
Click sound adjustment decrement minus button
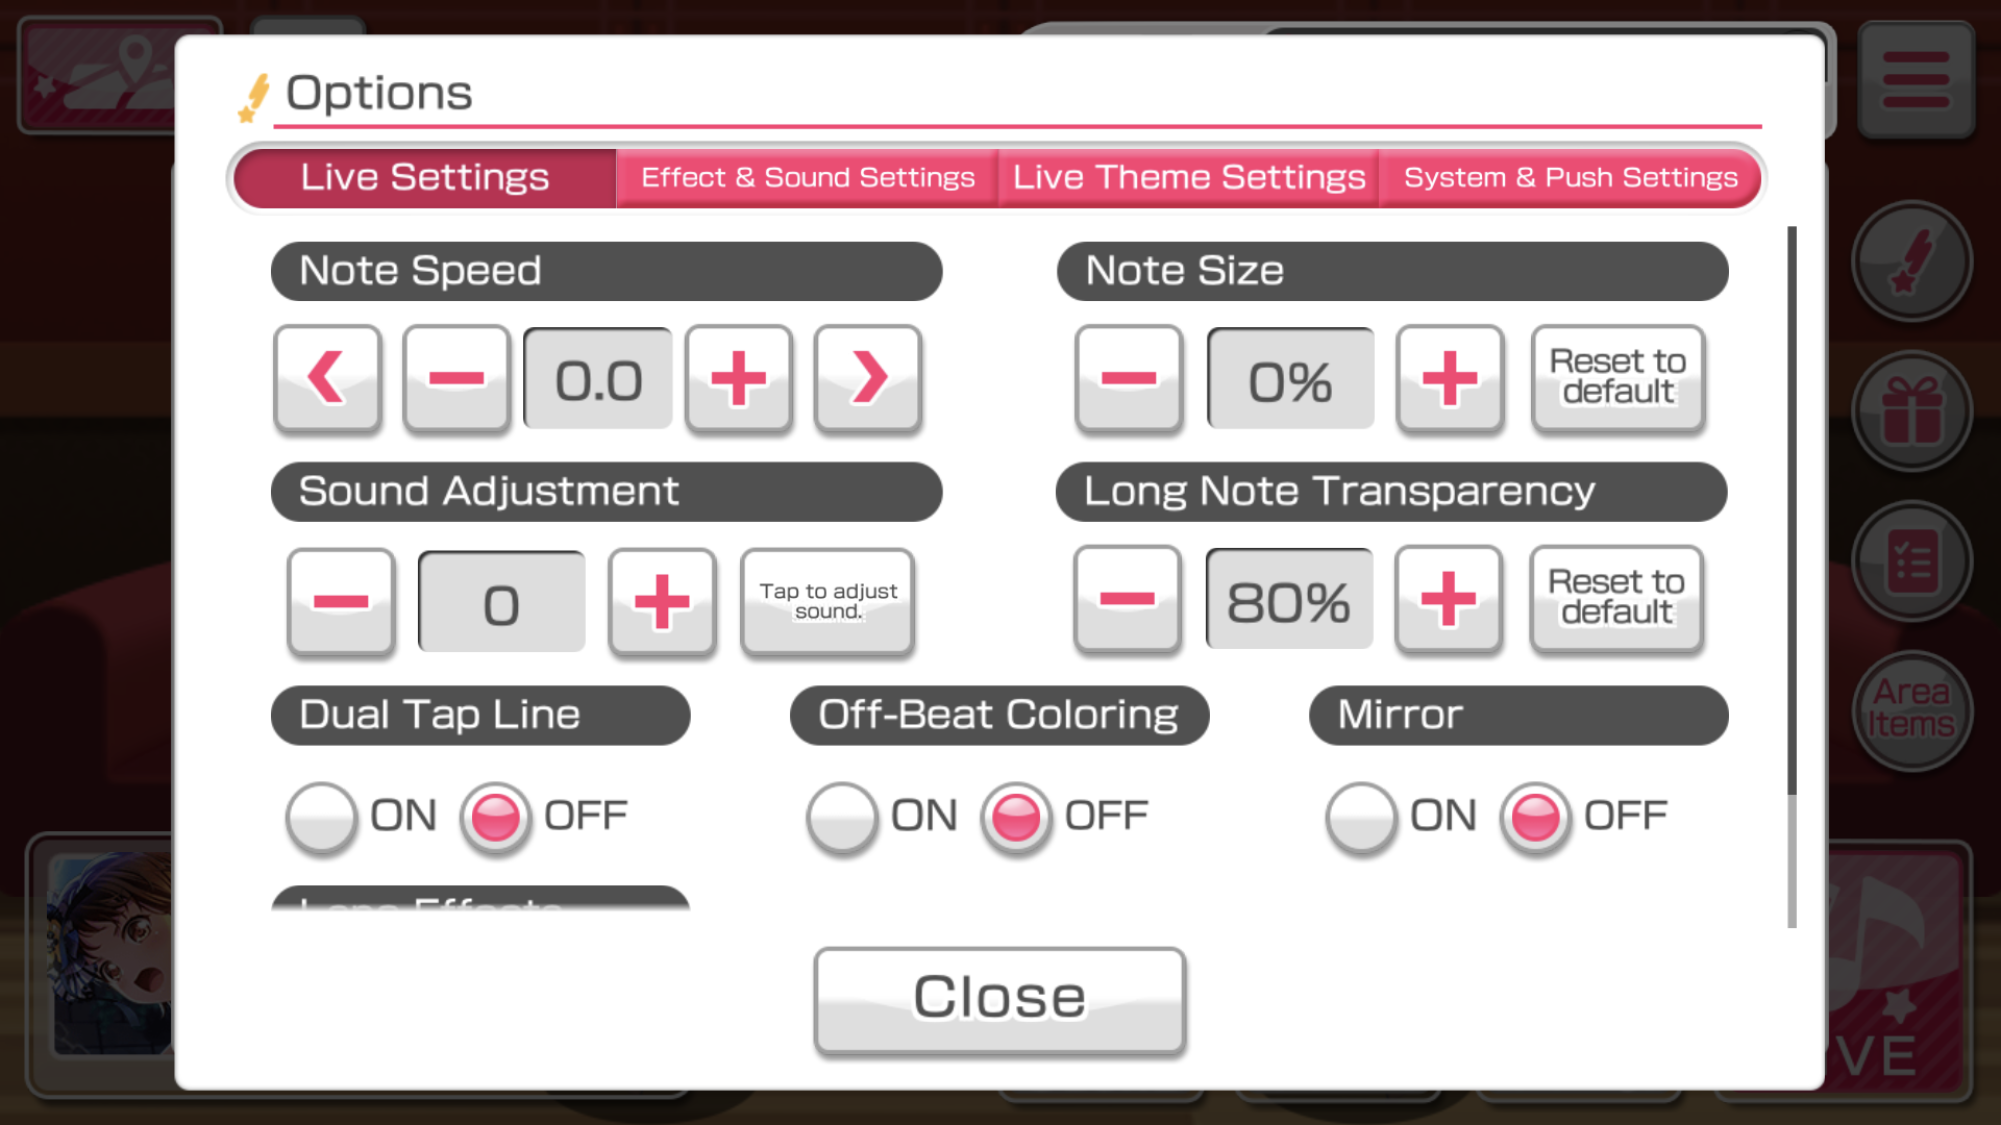[x=341, y=600]
